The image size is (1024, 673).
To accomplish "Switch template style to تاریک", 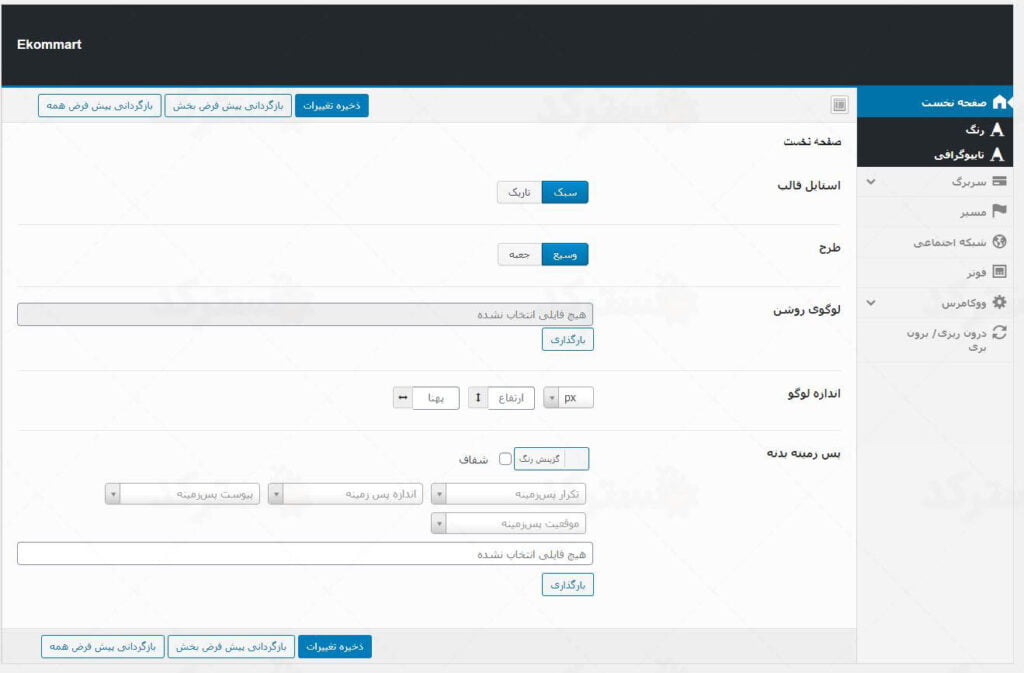I will [519, 192].
